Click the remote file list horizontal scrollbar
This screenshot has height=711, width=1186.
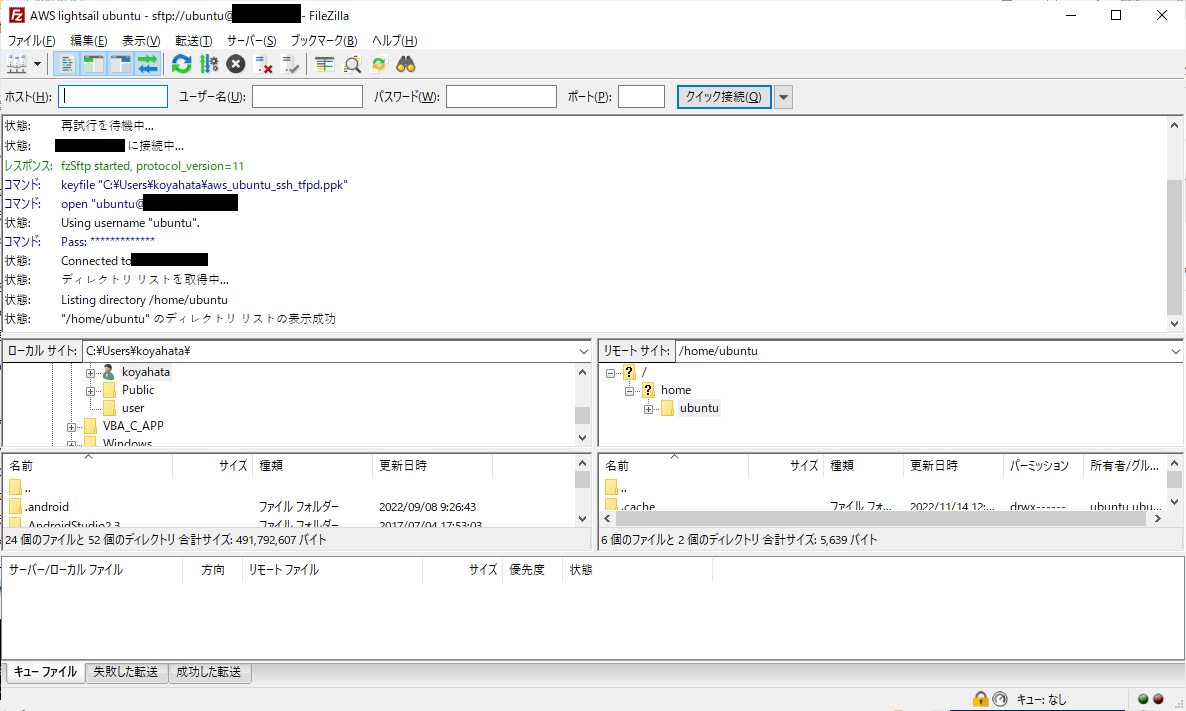point(883,518)
